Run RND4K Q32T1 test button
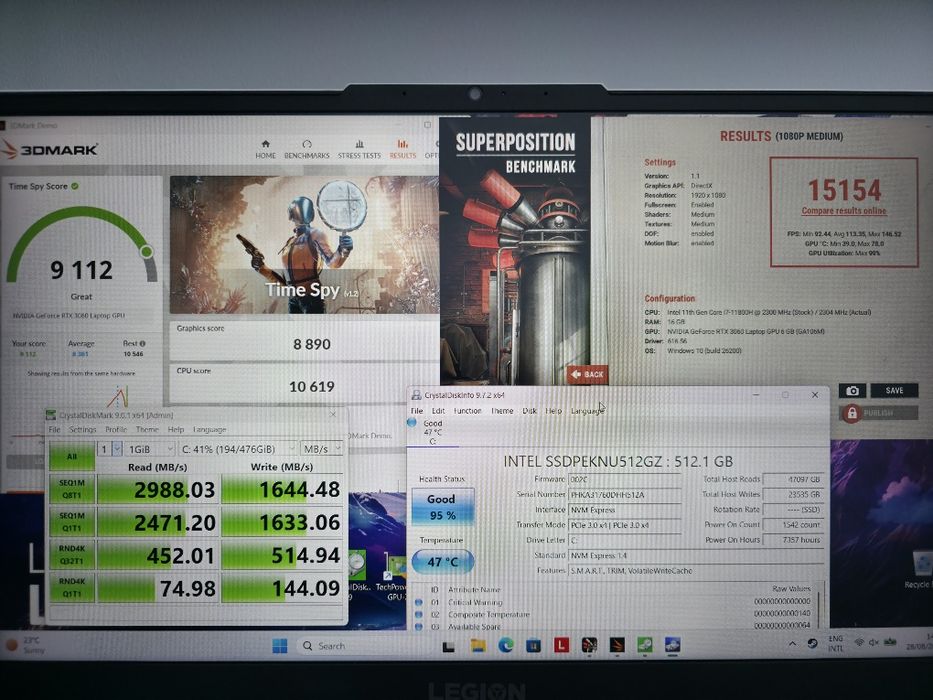933x700 pixels. tap(72, 555)
